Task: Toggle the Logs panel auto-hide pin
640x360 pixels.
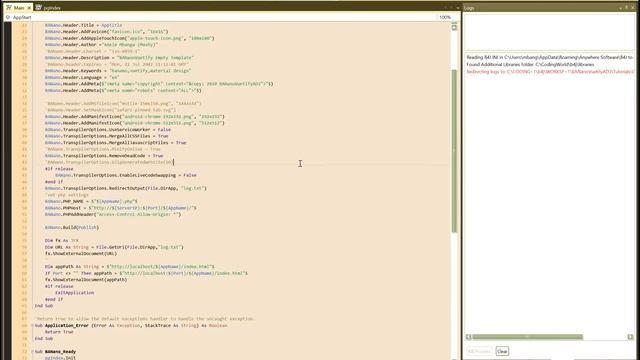Action: point(627,8)
